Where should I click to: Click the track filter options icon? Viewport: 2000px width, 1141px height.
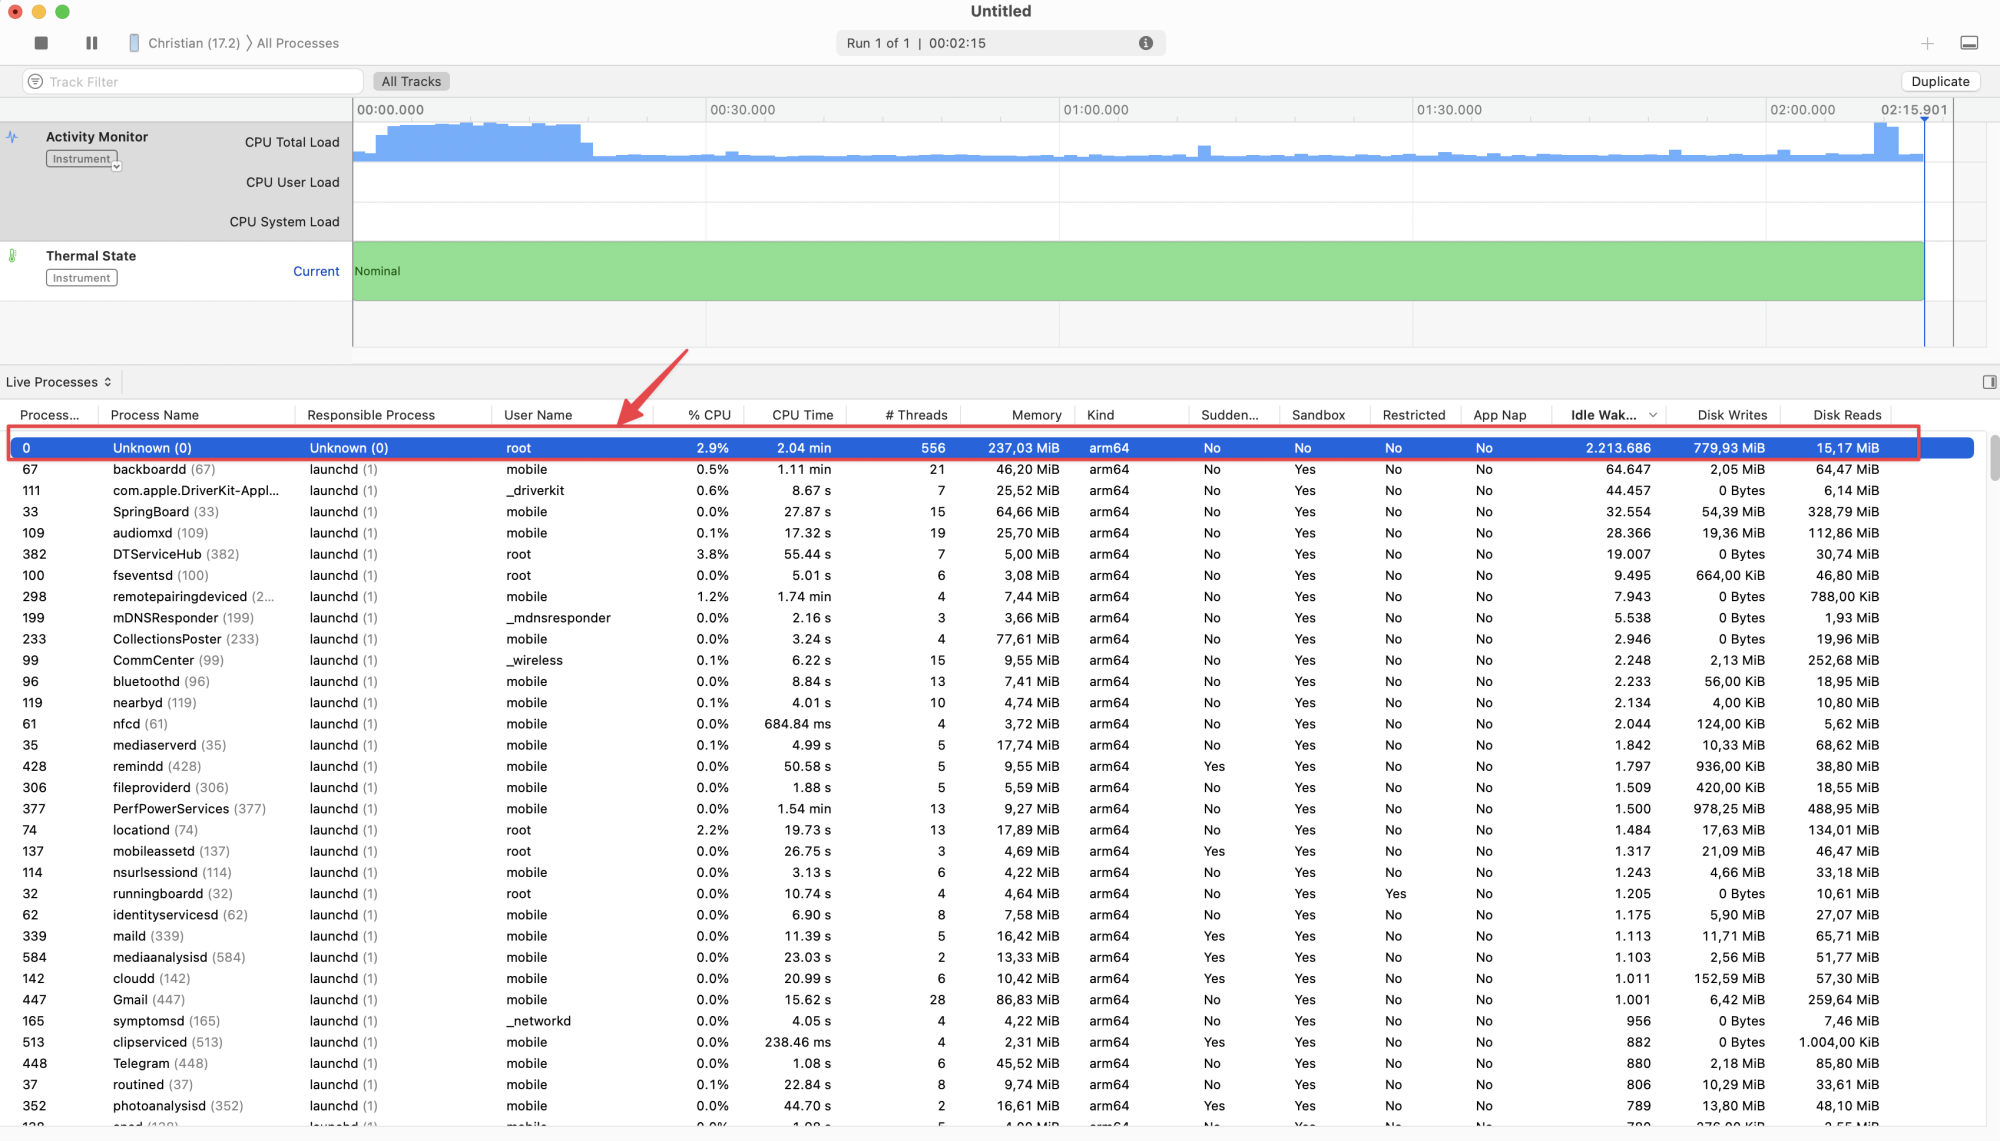(x=35, y=82)
